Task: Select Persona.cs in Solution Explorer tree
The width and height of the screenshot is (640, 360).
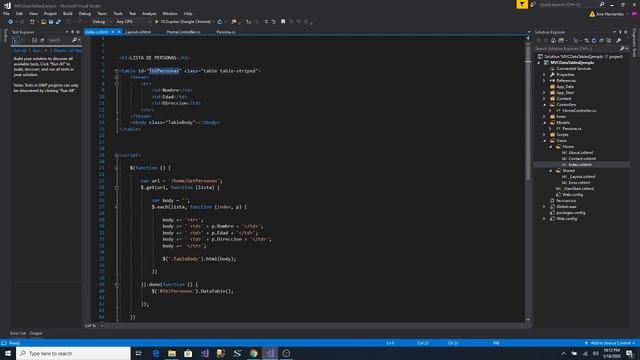Action: click(571, 129)
